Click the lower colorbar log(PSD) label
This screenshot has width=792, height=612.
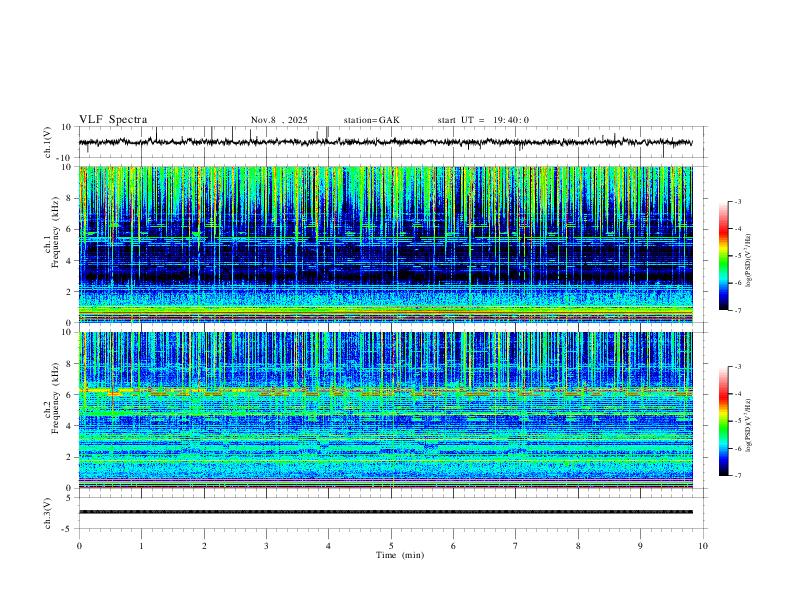(x=749, y=425)
